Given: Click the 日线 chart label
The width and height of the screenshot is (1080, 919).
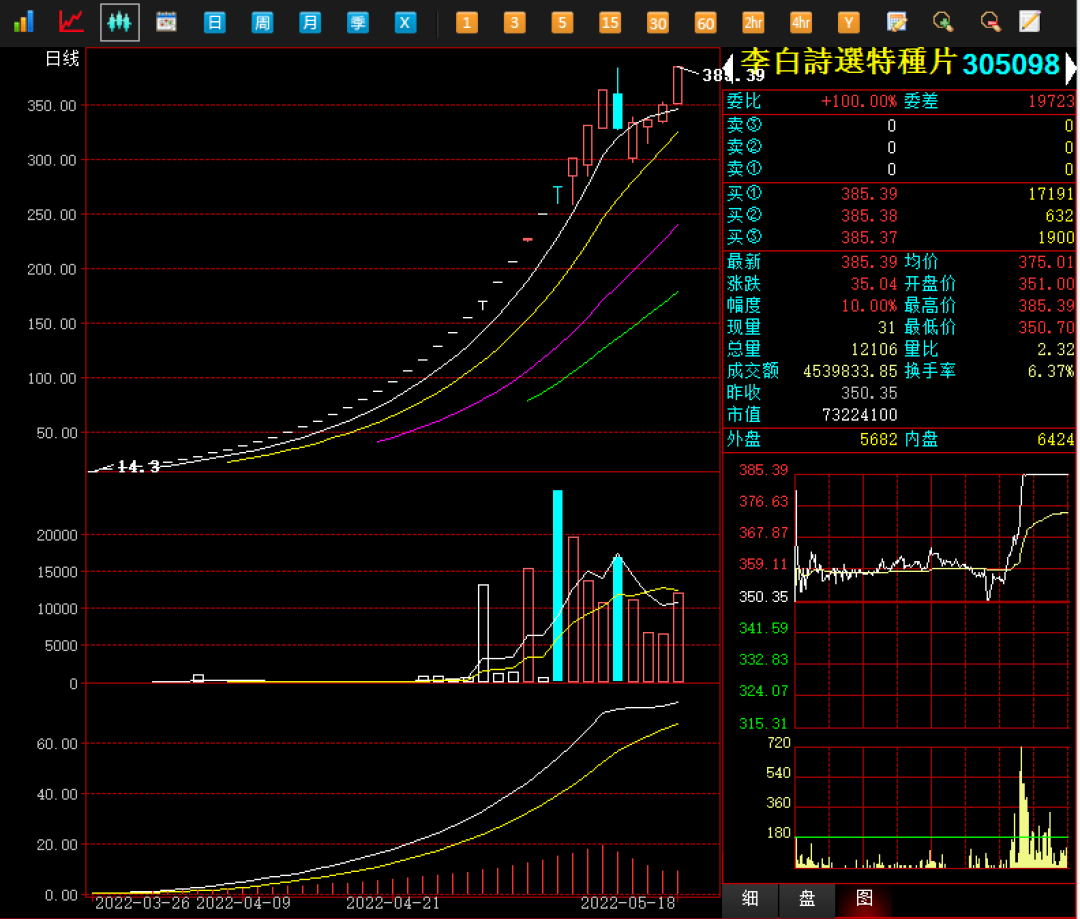Looking at the screenshot, I should pyautogui.click(x=62, y=59).
